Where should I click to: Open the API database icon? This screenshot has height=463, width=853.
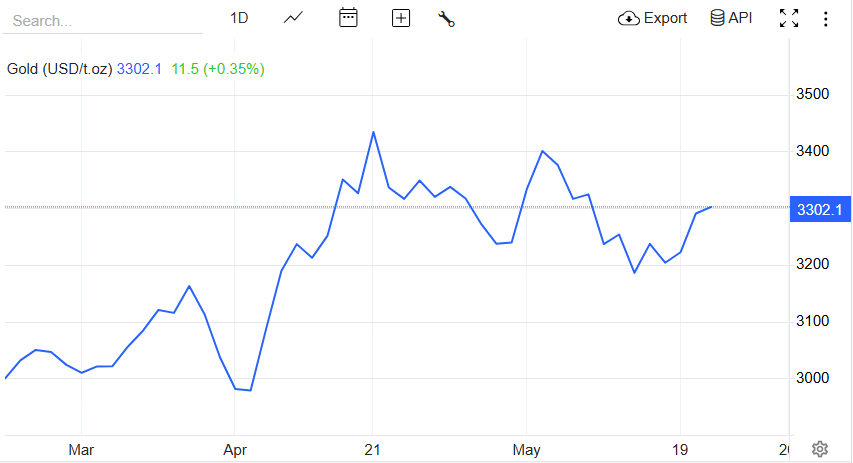(717, 18)
